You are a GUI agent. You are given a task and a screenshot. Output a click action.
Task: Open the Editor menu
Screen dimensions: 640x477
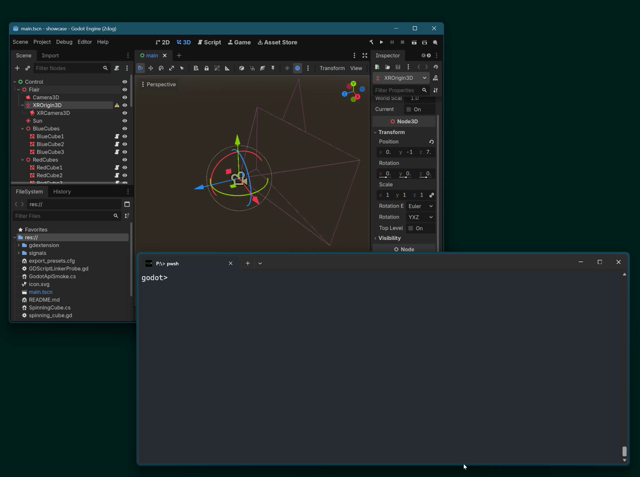84,42
